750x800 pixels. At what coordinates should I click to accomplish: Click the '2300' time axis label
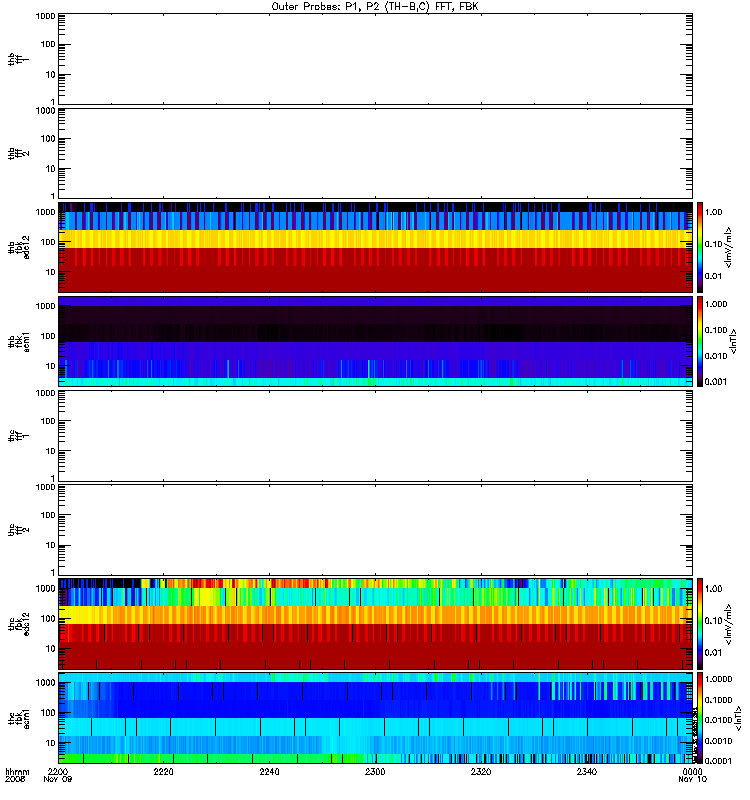tap(375, 771)
